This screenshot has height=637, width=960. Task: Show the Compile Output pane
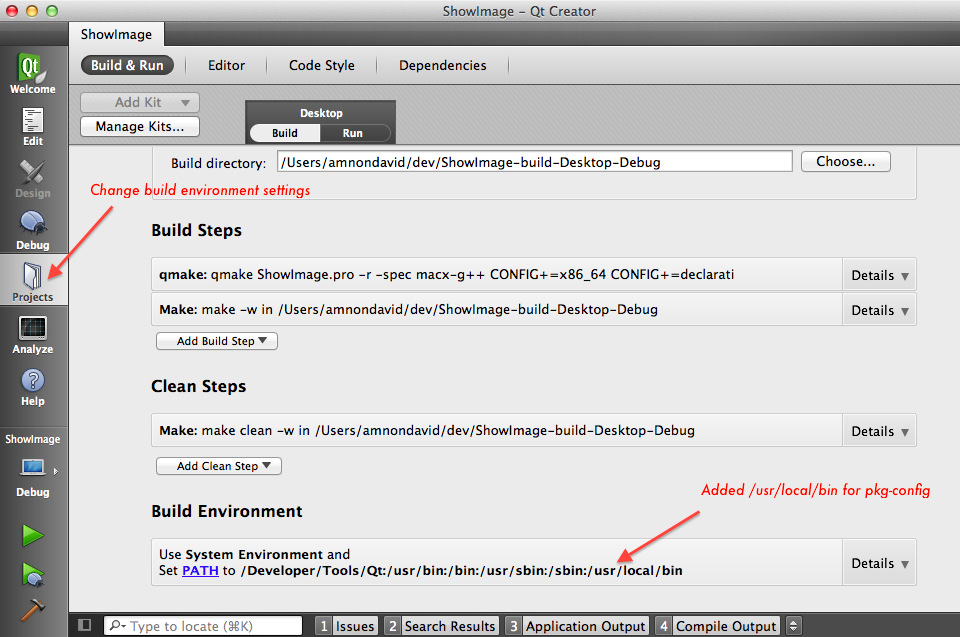click(718, 626)
